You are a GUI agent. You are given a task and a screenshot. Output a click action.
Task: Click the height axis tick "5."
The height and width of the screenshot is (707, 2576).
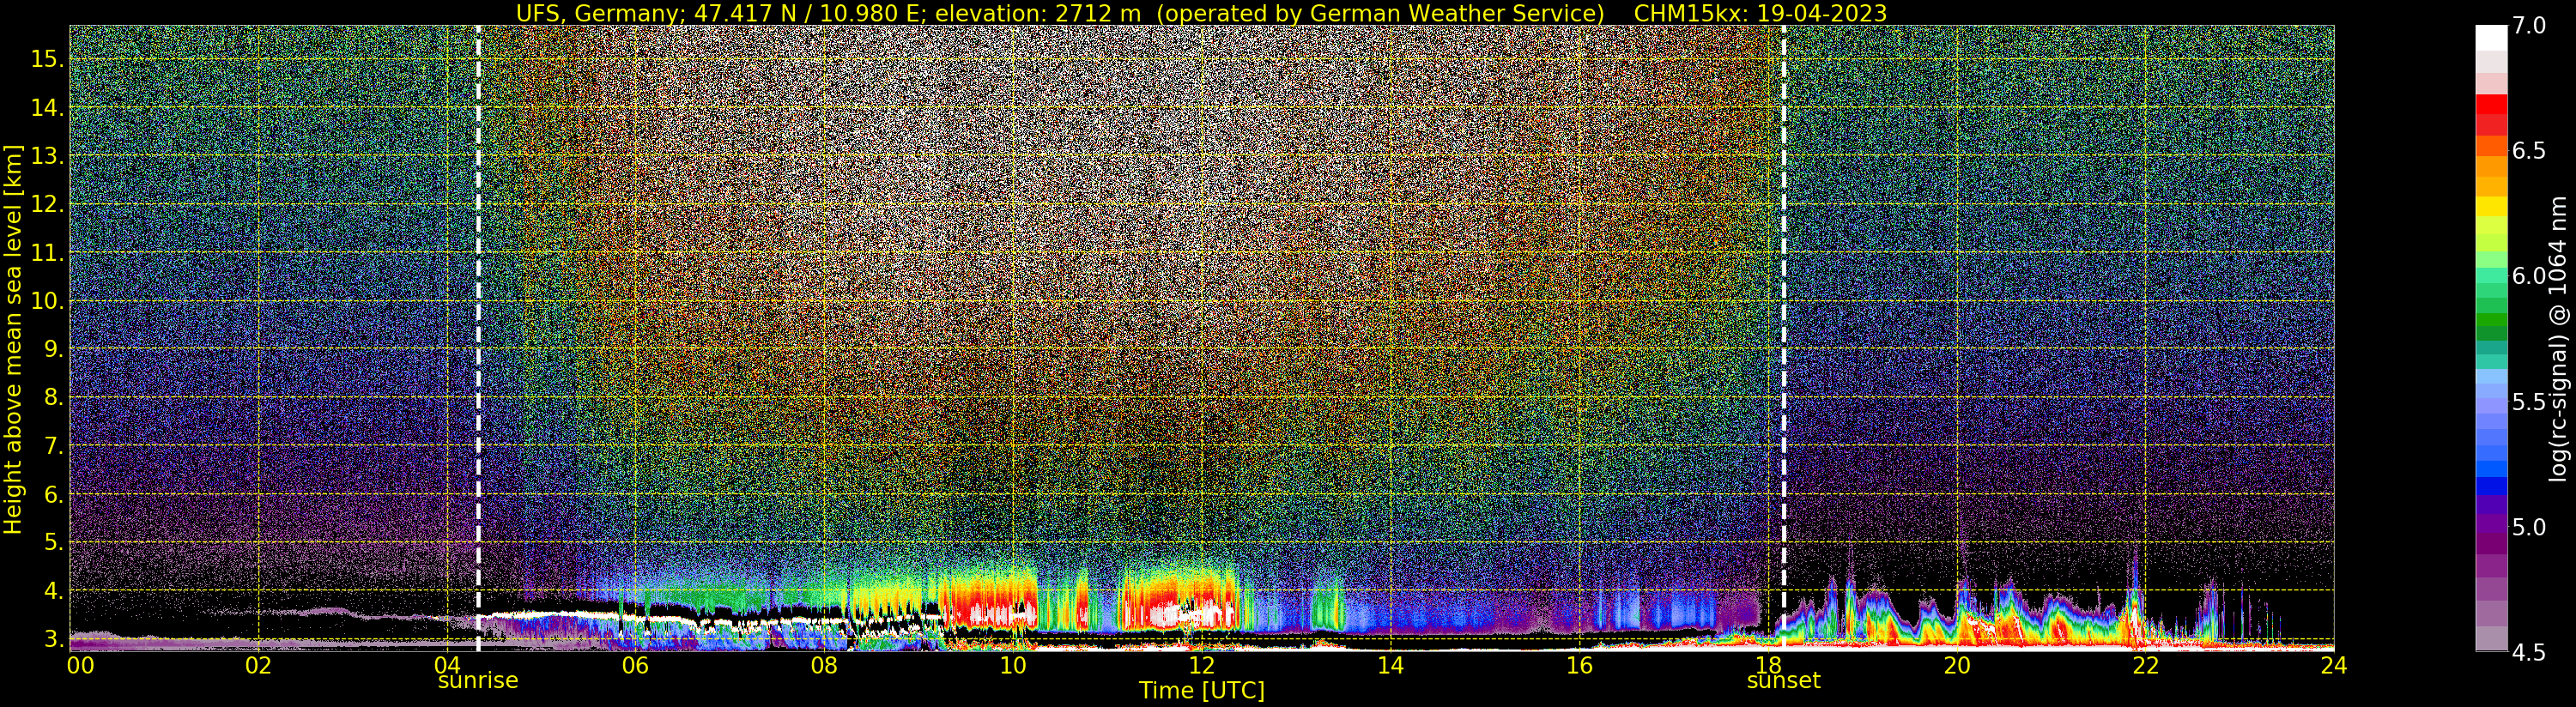pyautogui.click(x=53, y=542)
